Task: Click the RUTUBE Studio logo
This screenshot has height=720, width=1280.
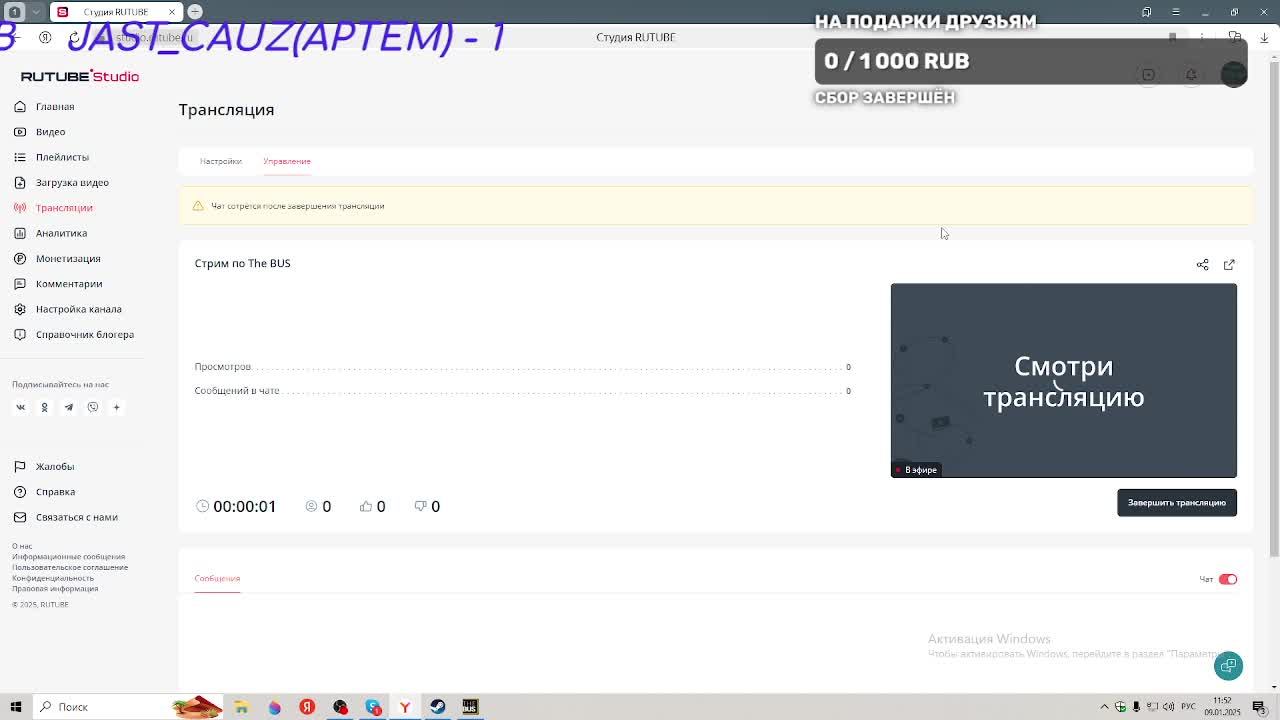Action: 80,76
